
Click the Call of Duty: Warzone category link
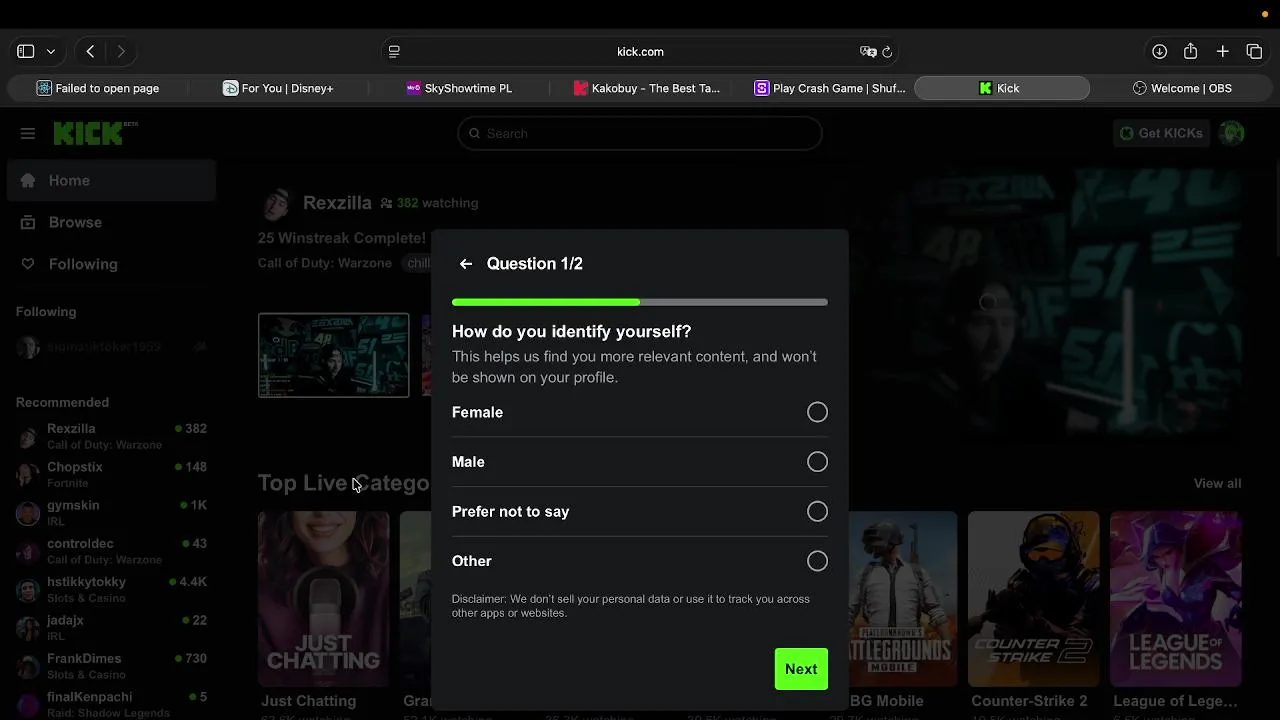pos(325,263)
